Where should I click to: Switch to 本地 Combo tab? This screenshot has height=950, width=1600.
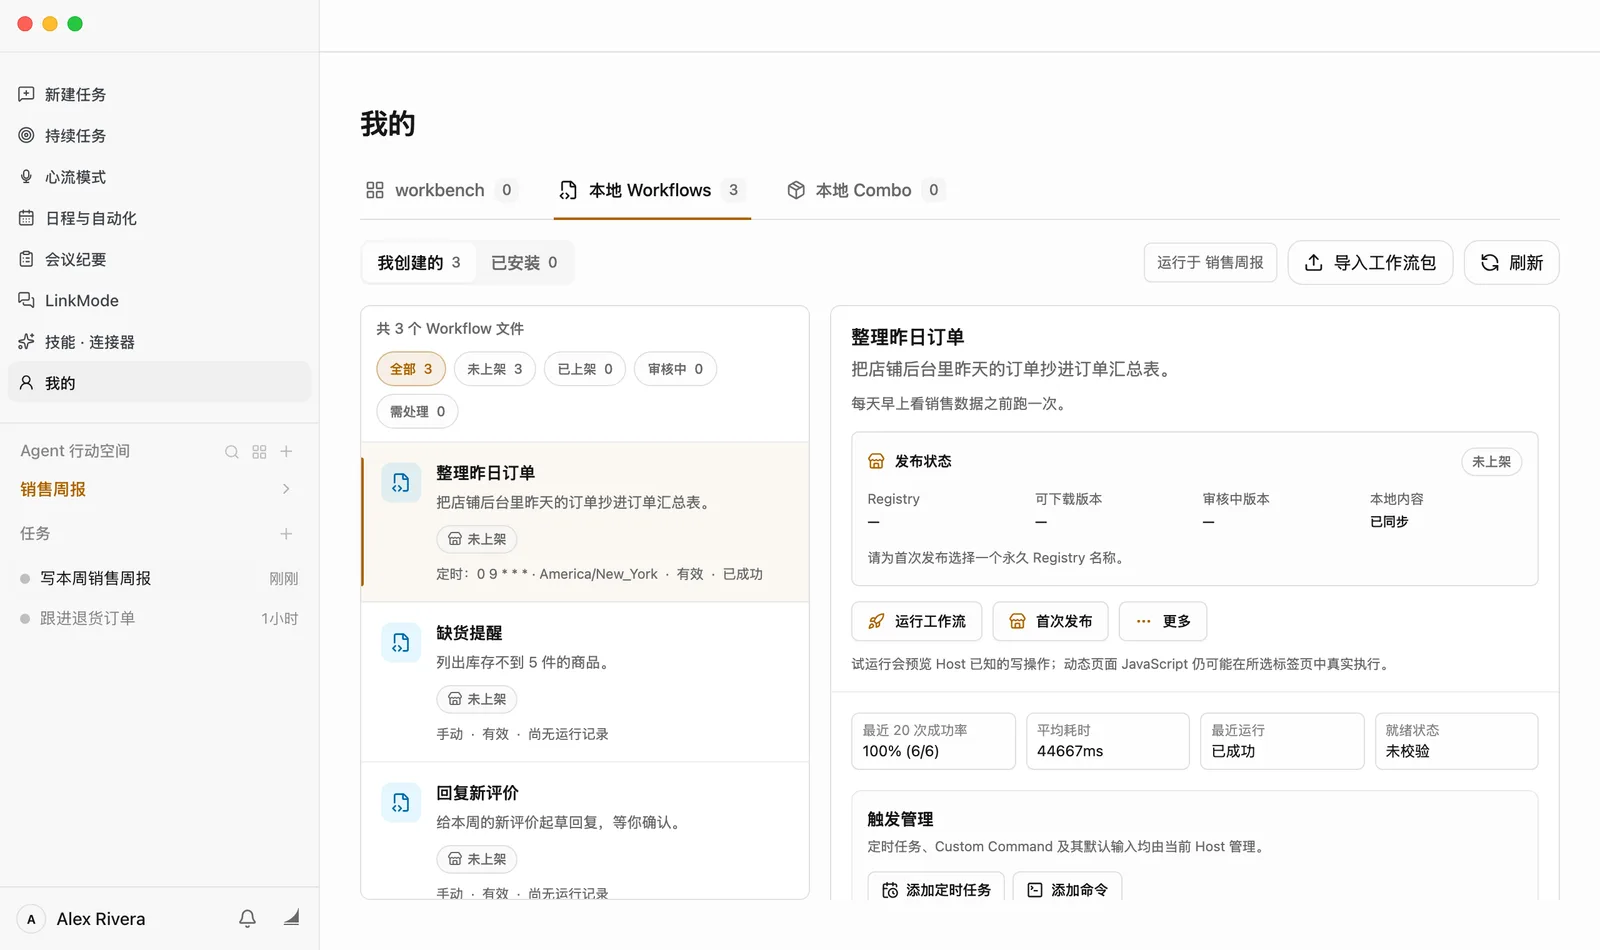tap(865, 190)
